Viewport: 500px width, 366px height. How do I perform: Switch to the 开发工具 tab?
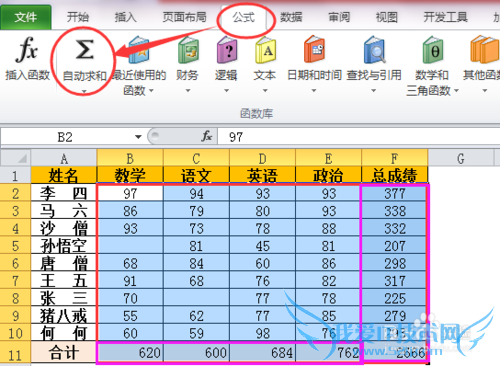click(445, 17)
